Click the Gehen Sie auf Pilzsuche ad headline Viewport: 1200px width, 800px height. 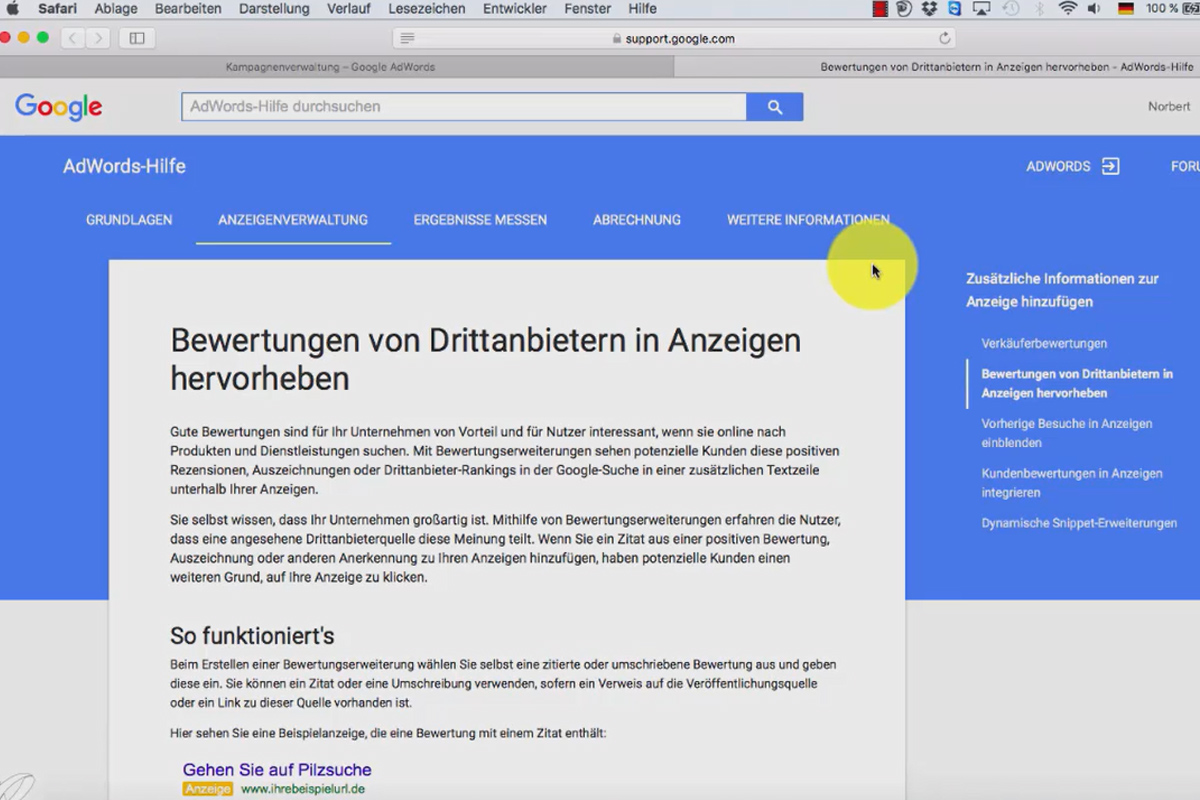(x=277, y=770)
